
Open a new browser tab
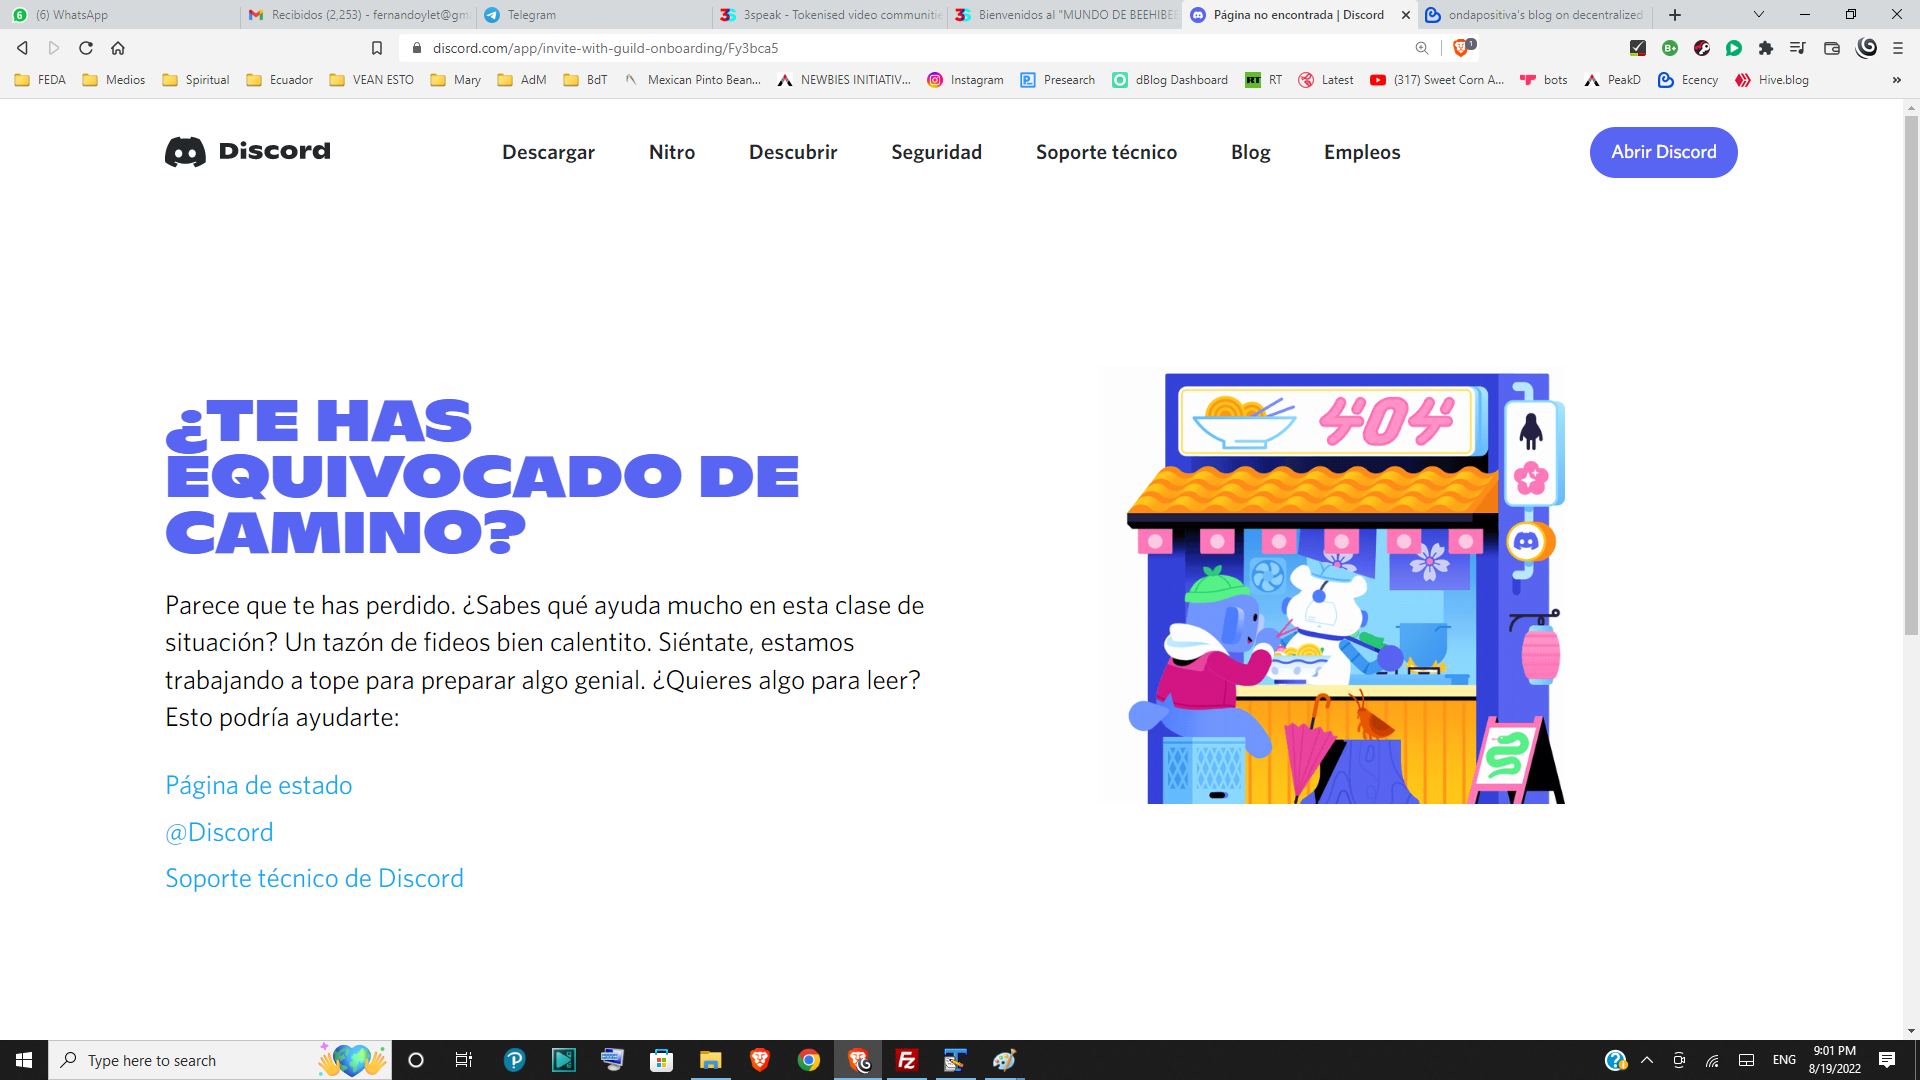tap(1675, 15)
